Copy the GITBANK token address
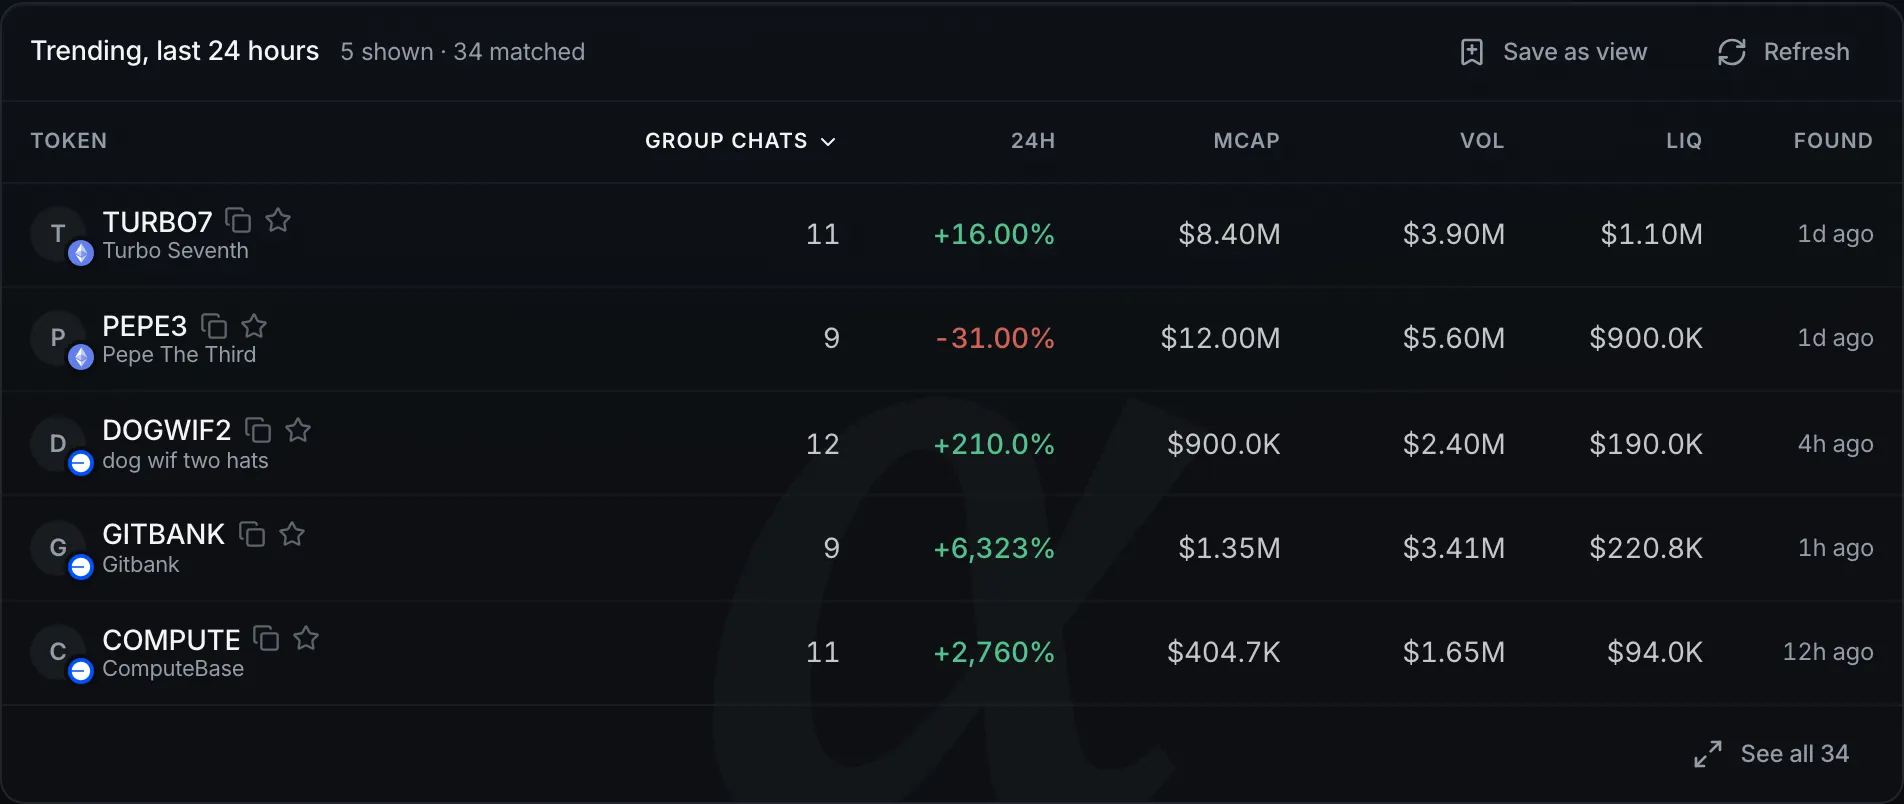This screenshot has width=1904, height=804. coord(252,534)
